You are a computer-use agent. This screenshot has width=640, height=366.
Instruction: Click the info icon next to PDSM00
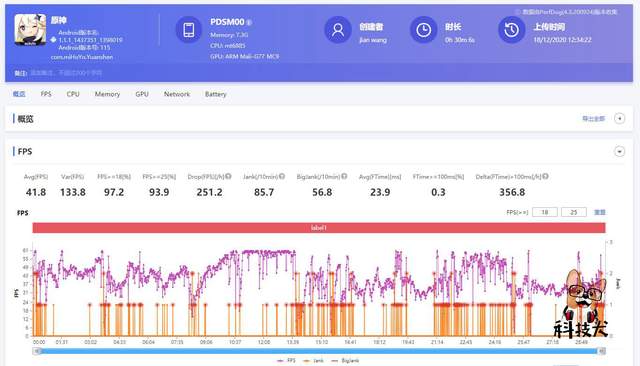(249, 23)
